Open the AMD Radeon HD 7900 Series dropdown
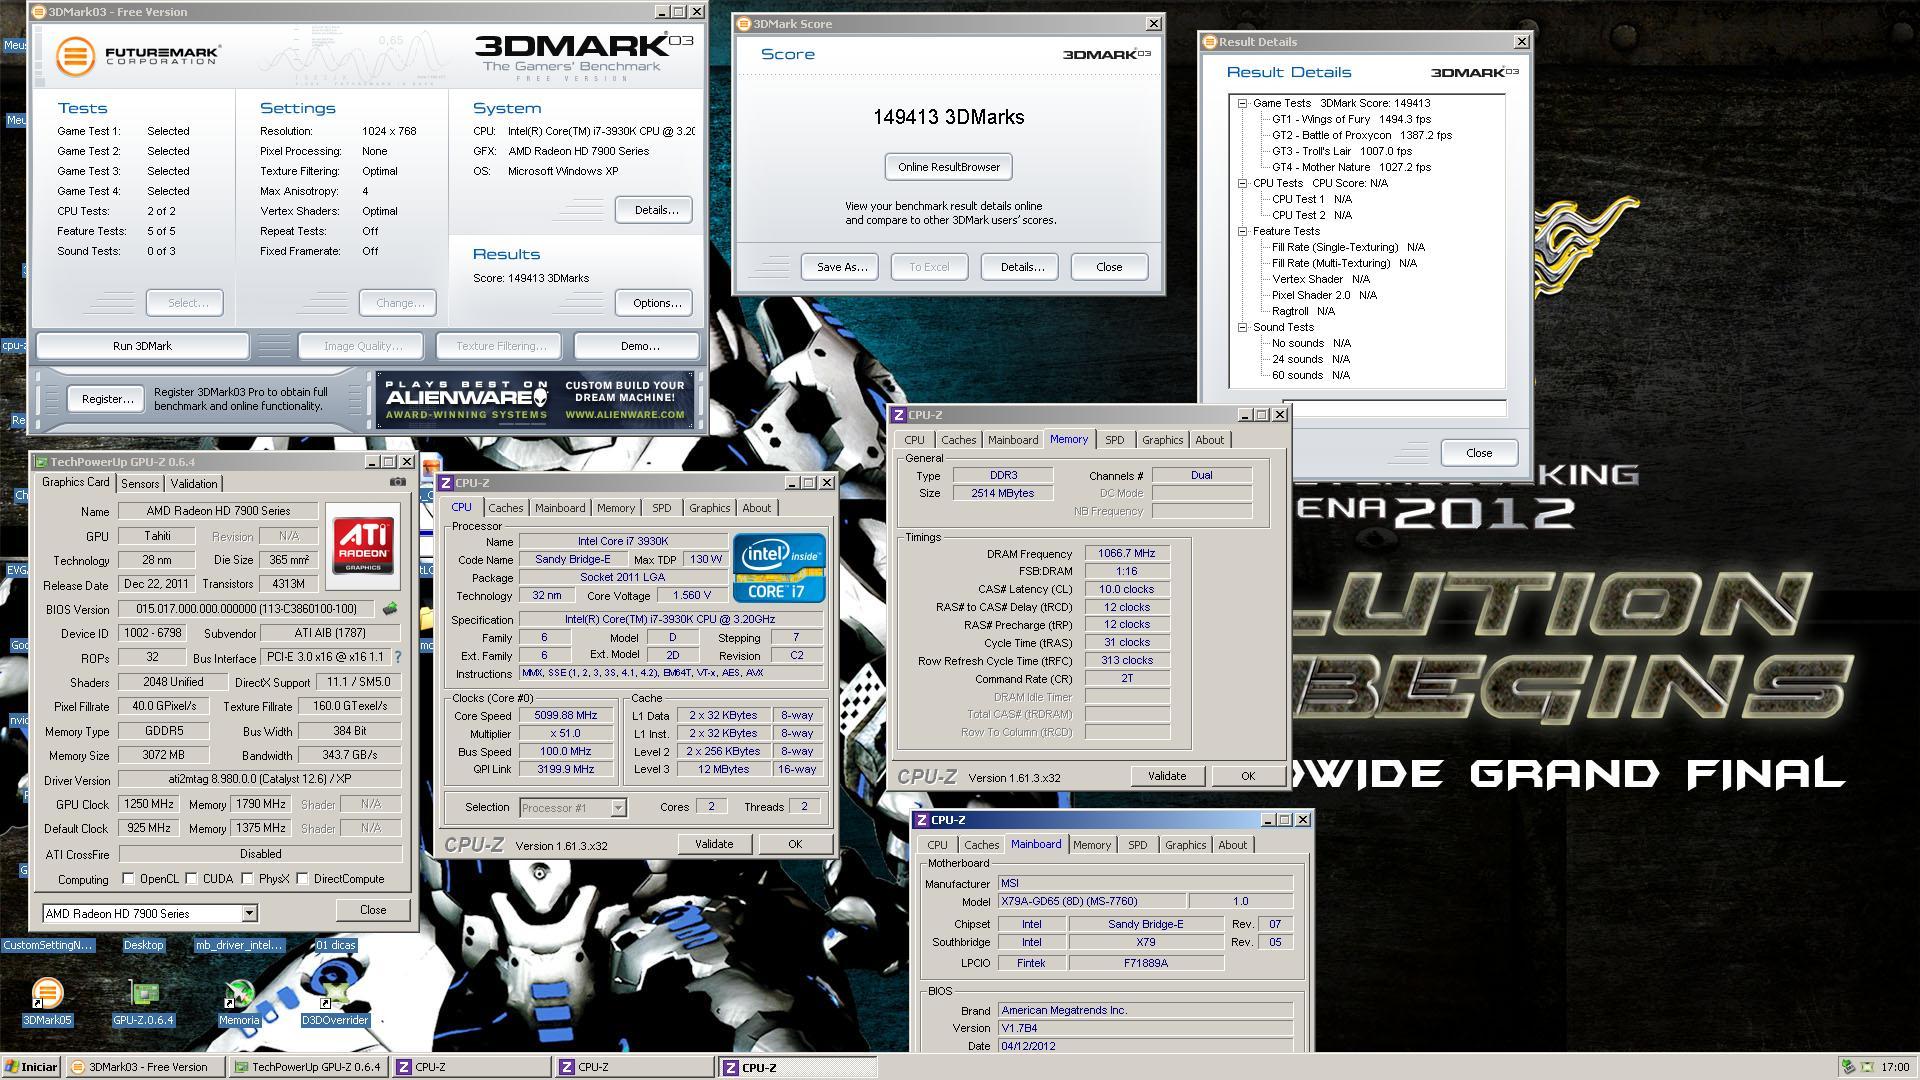Viewport: 1920px width, 1080px height. tap(249, 913)
